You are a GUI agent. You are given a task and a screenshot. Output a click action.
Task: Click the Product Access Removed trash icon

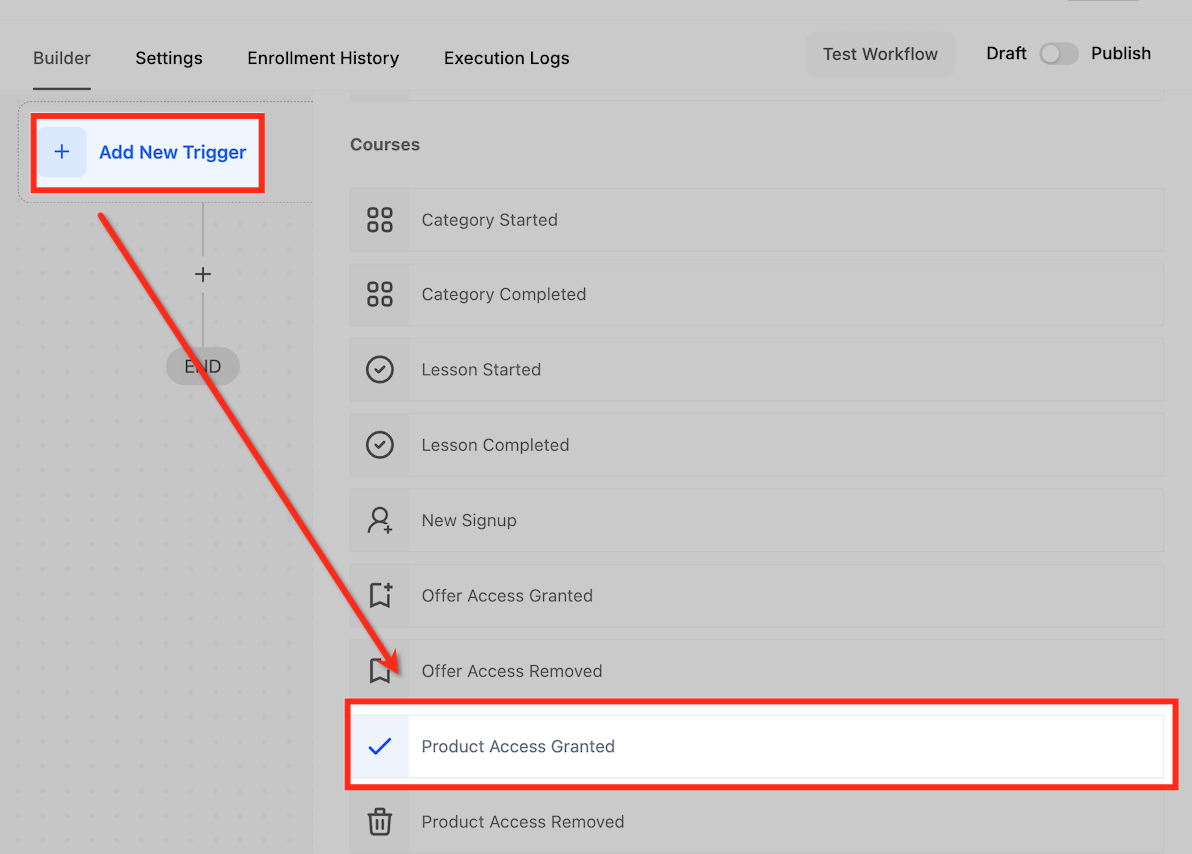coord(379,821)
